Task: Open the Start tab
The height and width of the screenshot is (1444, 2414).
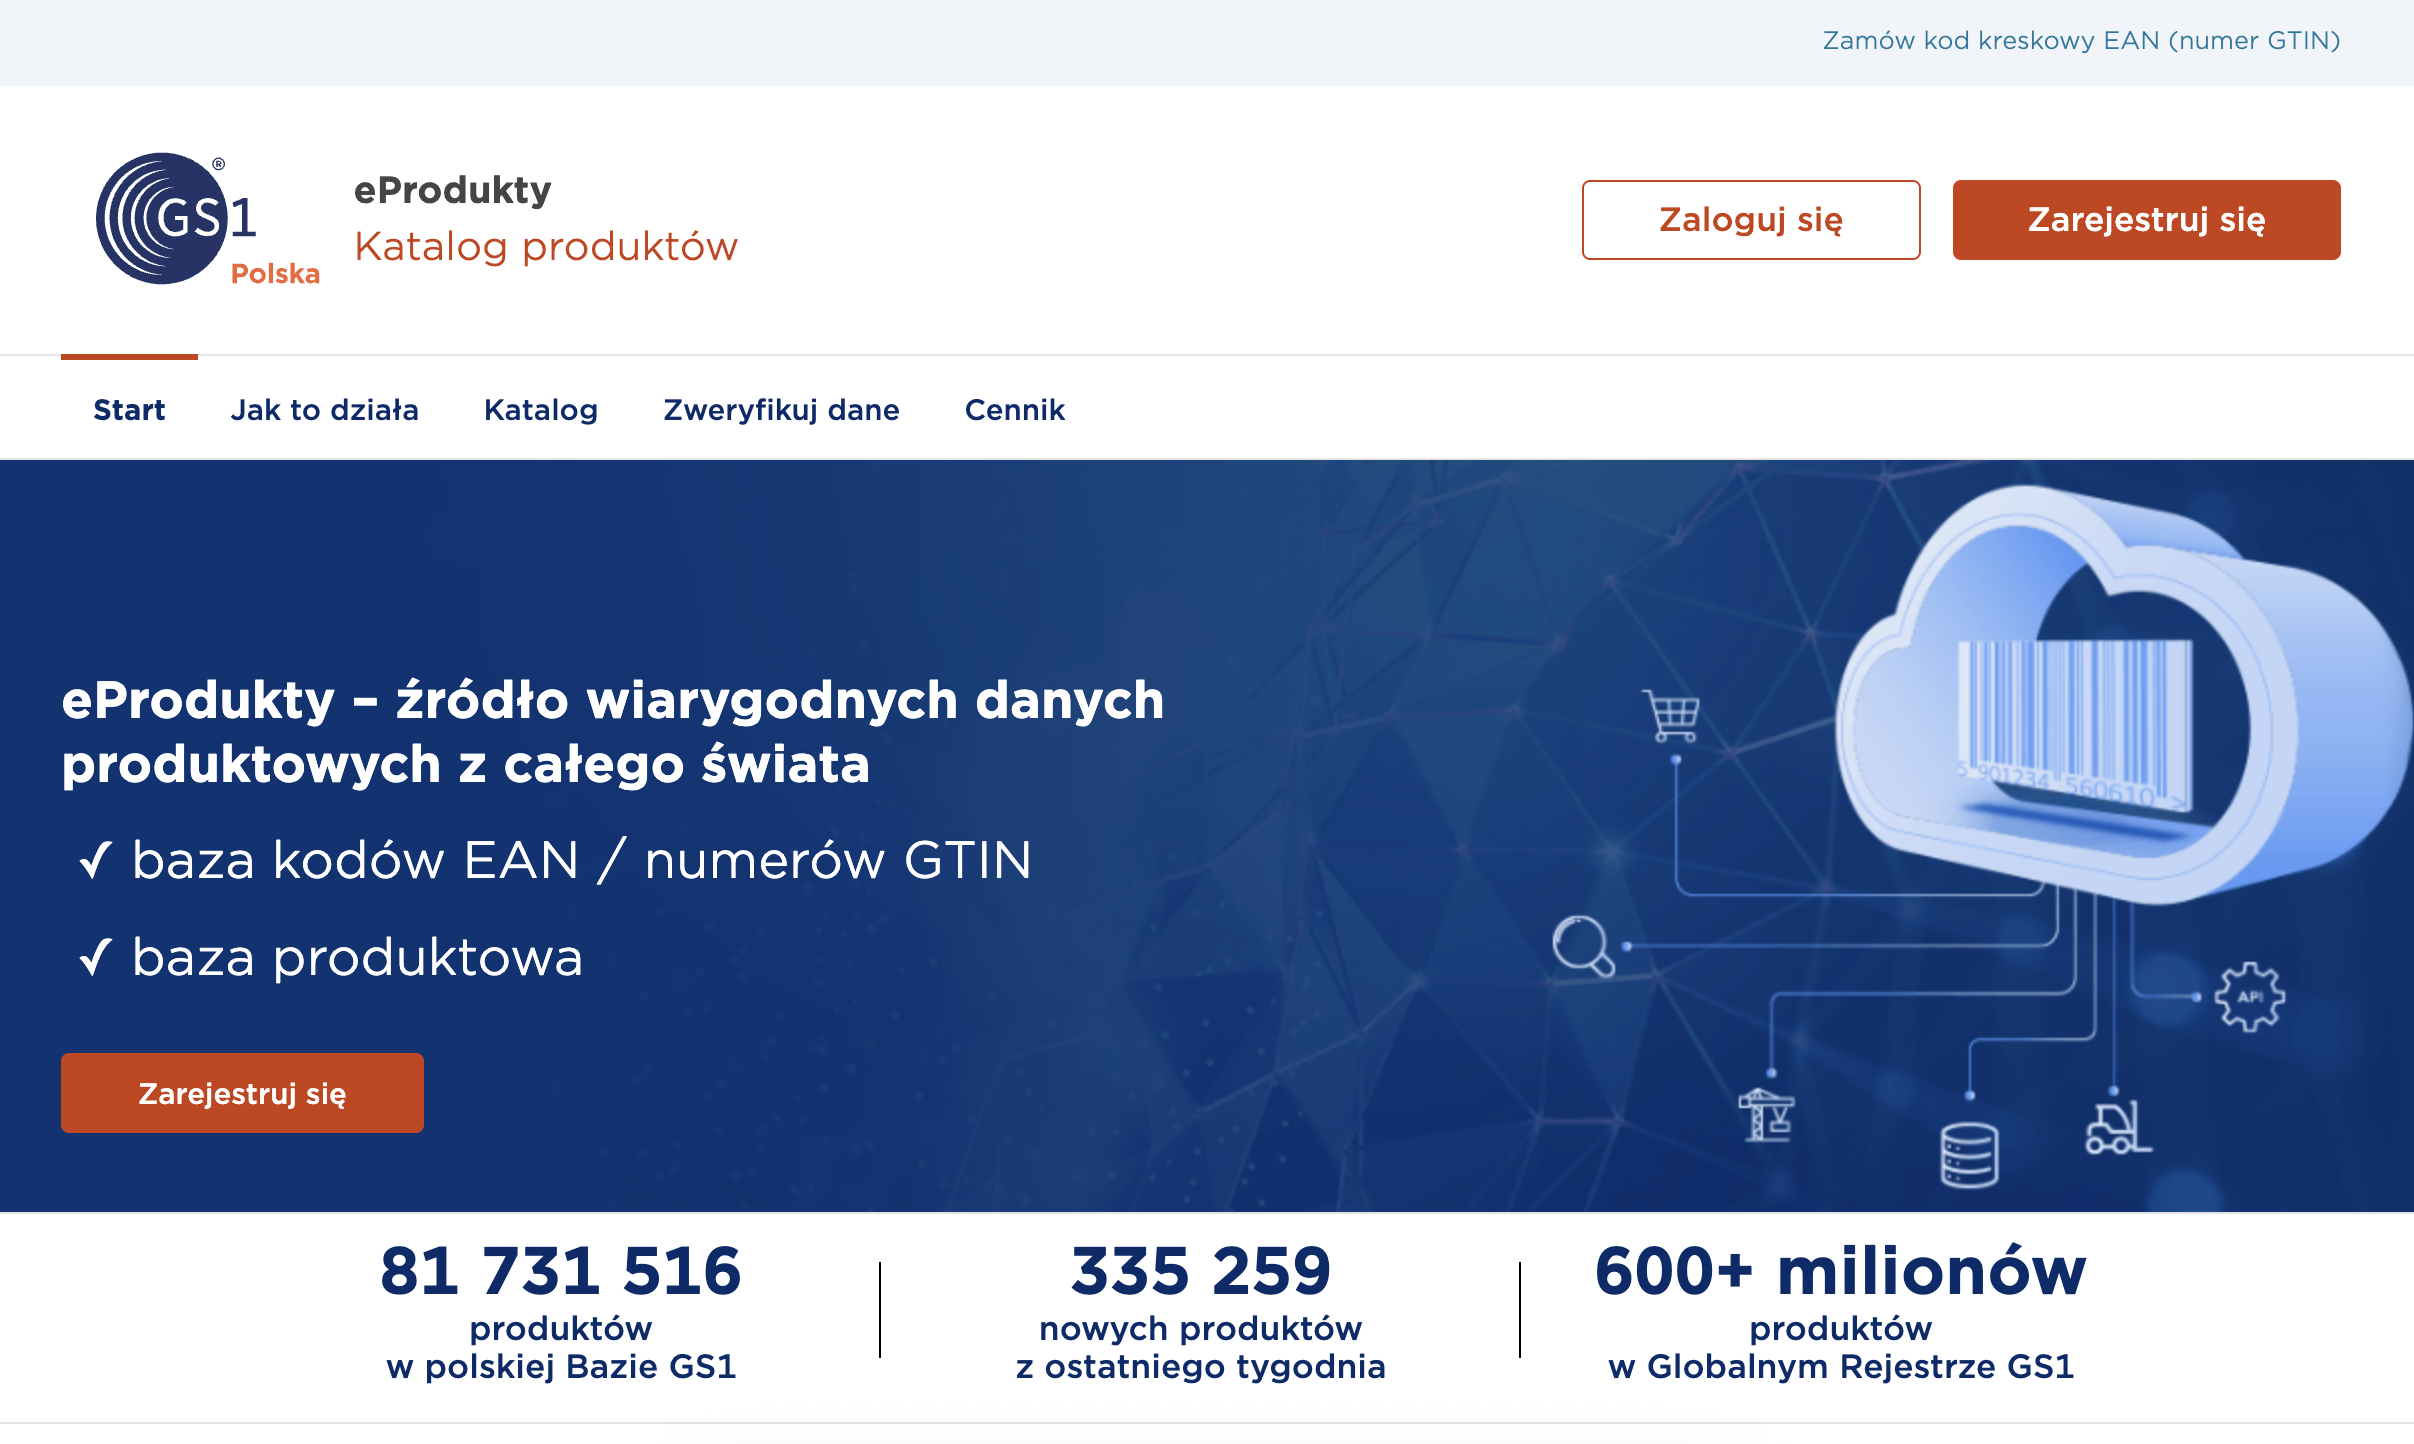Action: click(x=129, y=410)
